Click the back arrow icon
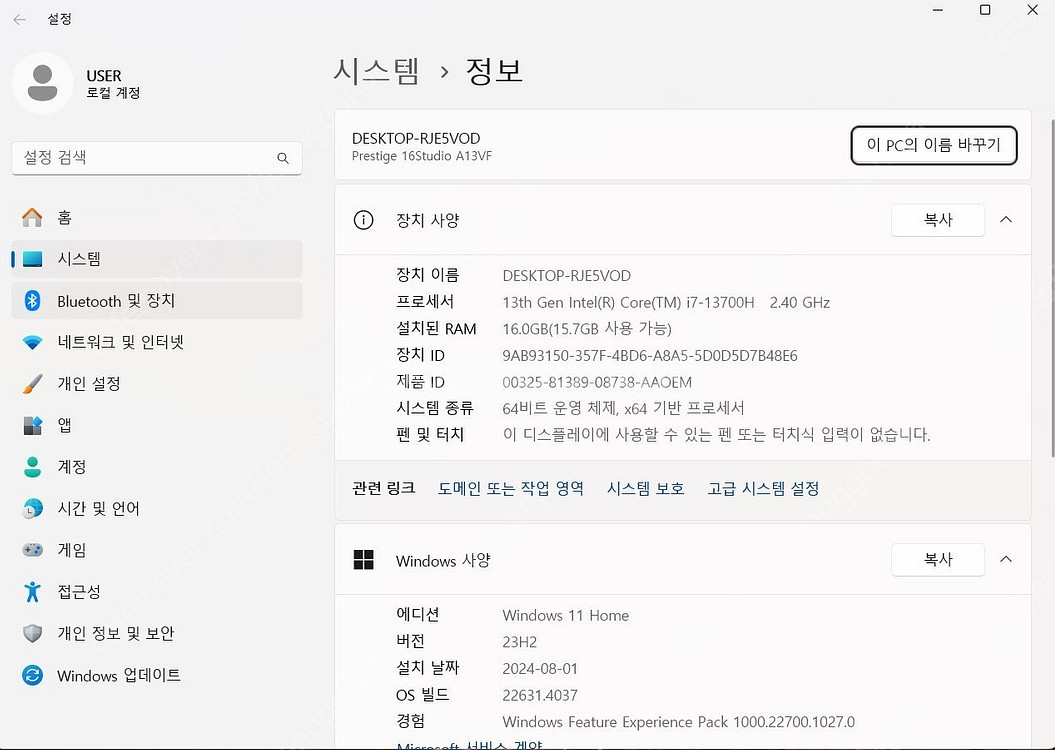This screenshot has width=1055, height=750. pyautogui.click(x=20, y=20)
